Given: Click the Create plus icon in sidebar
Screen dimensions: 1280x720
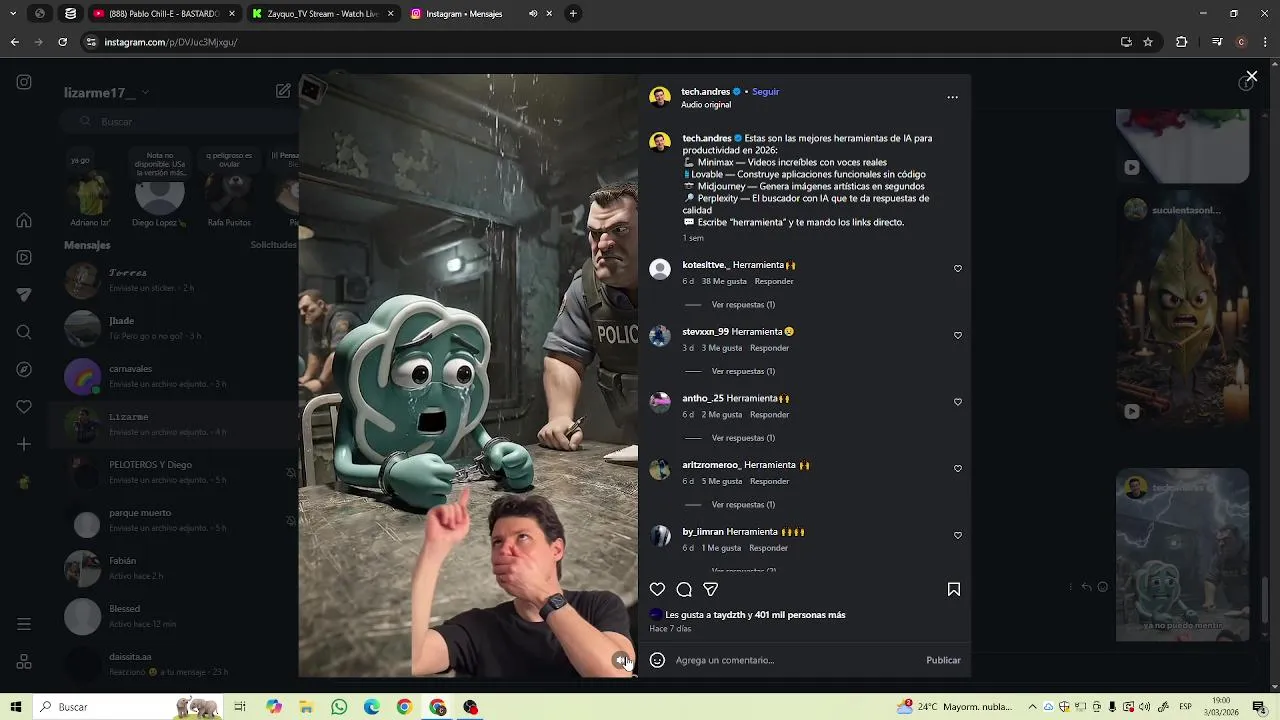Looking at the screenshot, I should tap(24, 444).
